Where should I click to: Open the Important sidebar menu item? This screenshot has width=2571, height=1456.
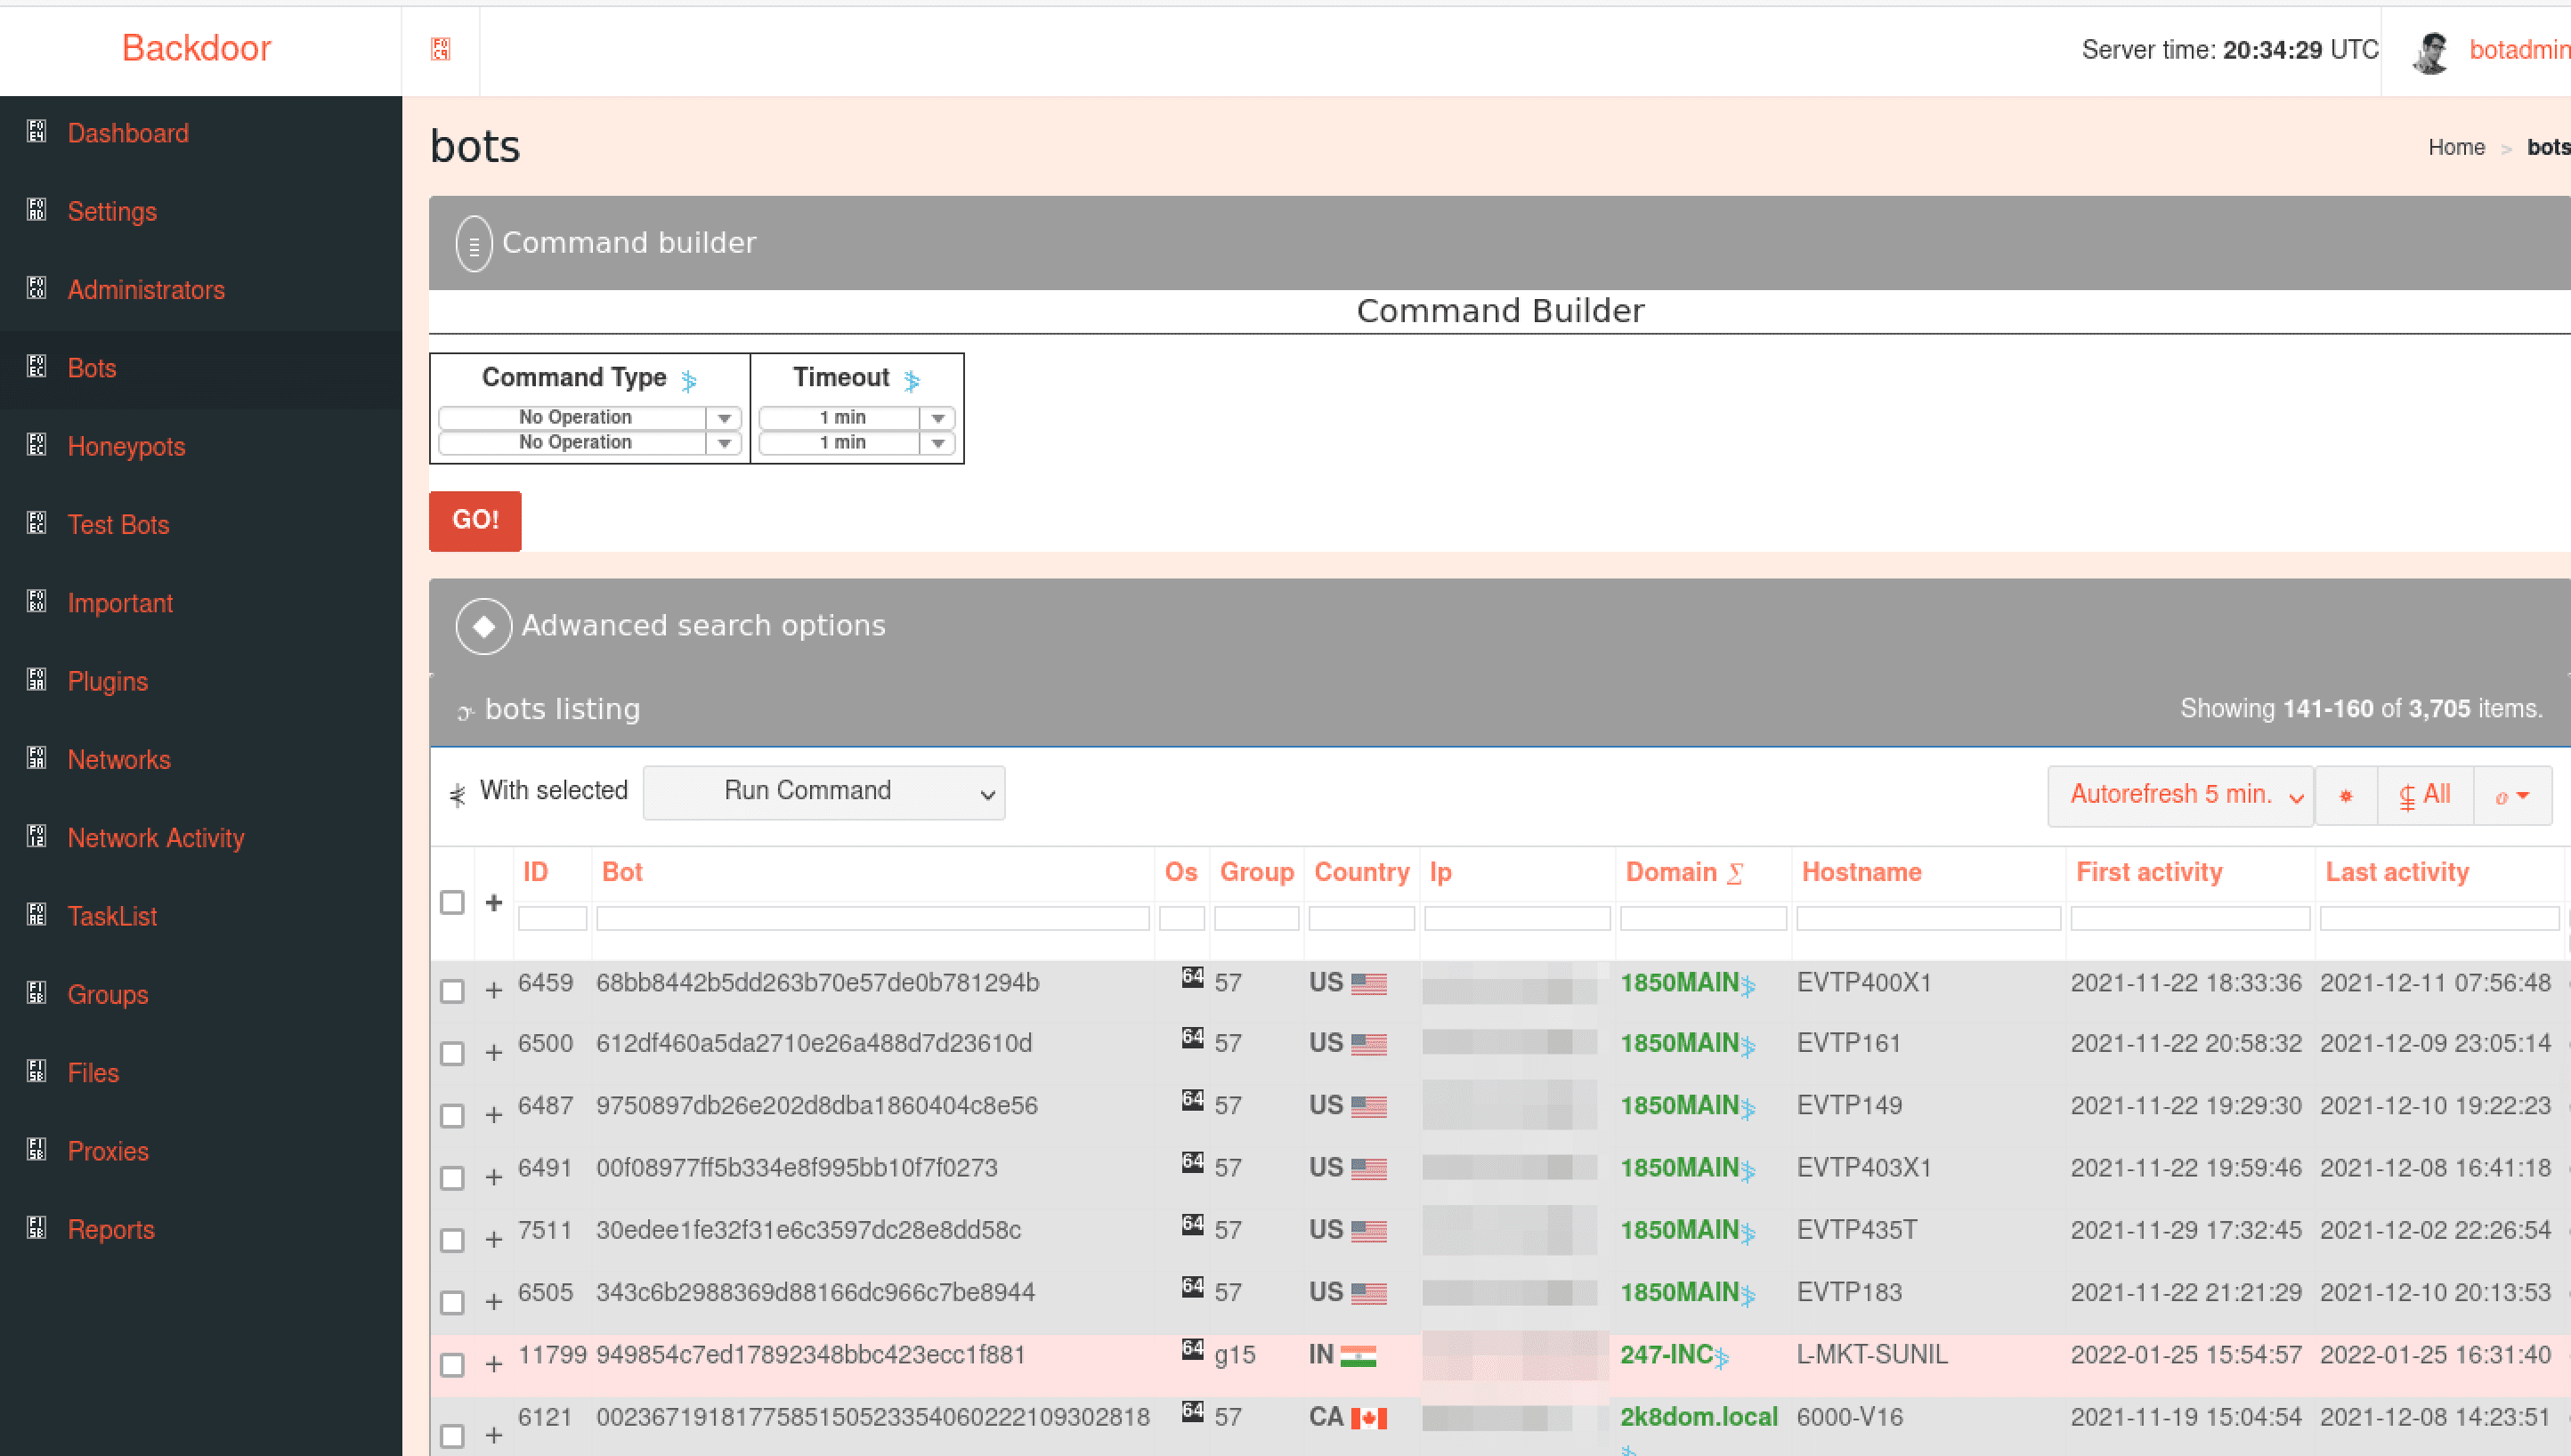pos(200,603)
